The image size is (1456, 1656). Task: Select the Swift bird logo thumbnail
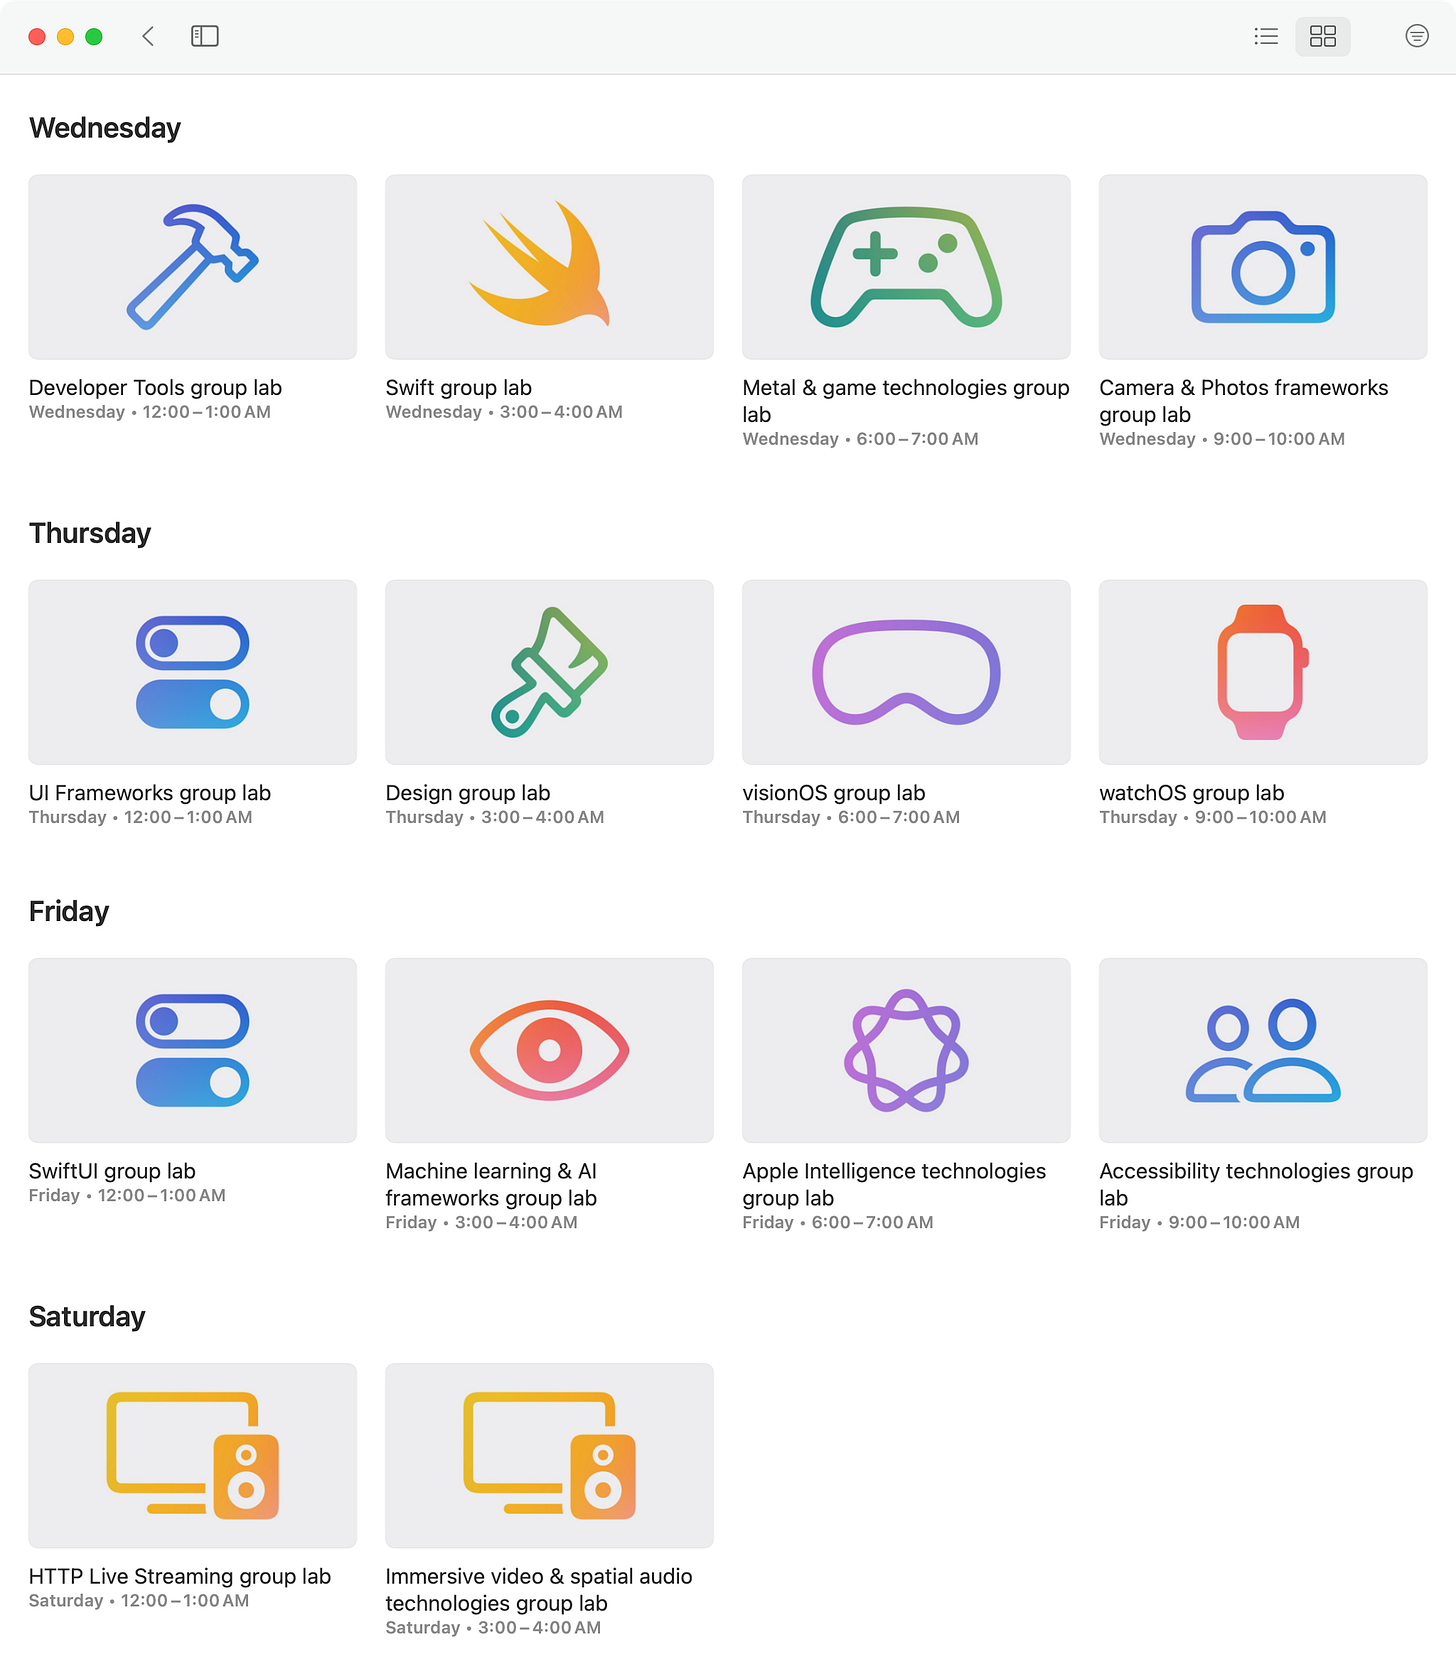click(549, 267)
